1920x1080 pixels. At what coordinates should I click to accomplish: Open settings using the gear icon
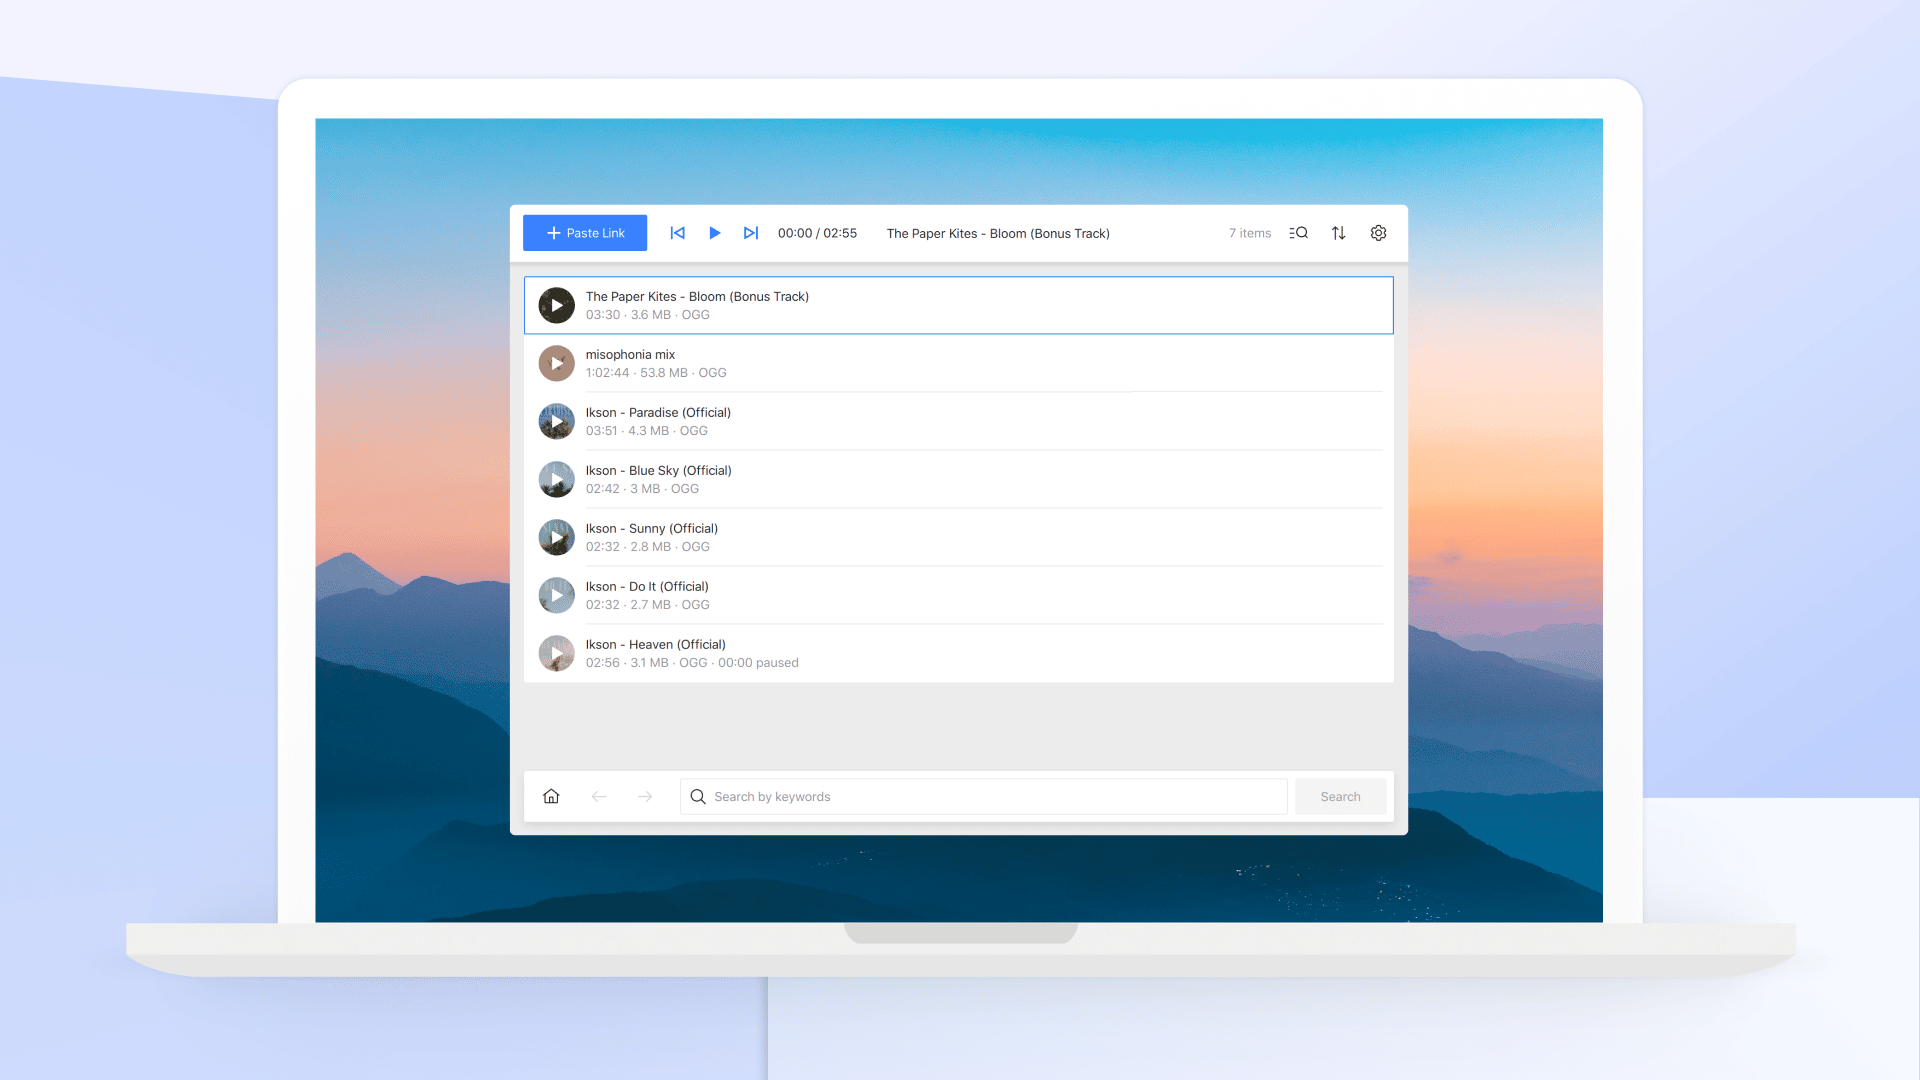1377,233
